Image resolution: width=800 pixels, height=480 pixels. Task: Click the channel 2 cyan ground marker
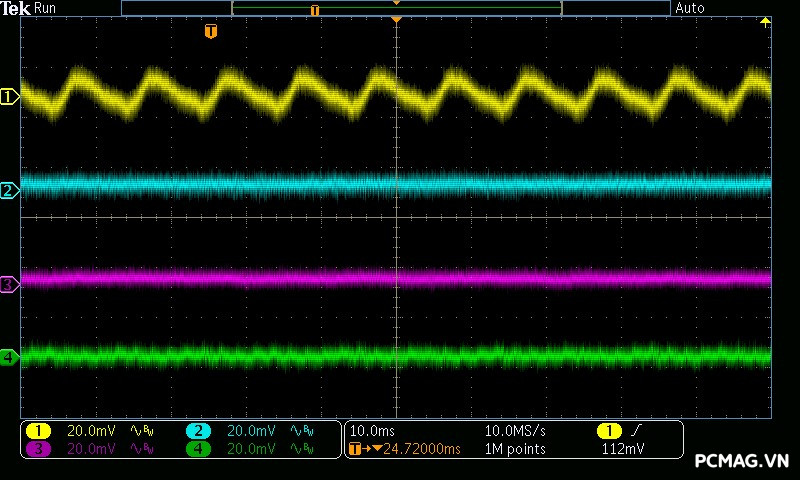pos(10,190)
